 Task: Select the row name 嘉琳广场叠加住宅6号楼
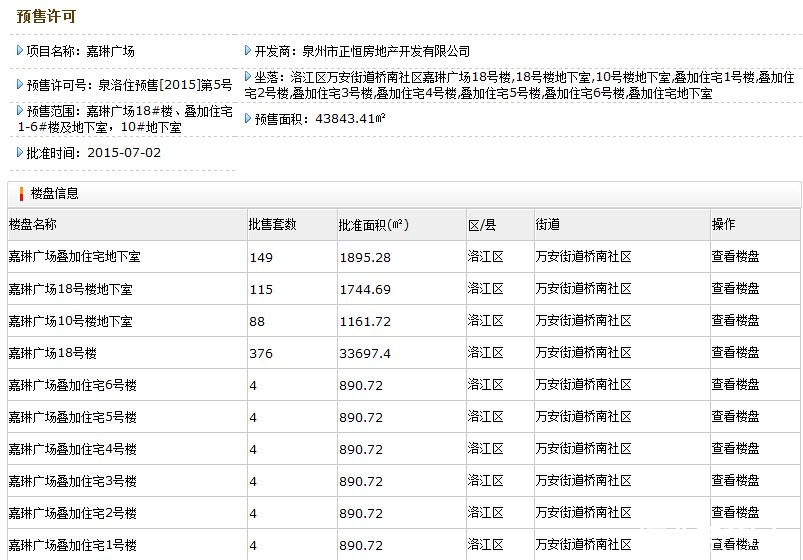point(73,385)
